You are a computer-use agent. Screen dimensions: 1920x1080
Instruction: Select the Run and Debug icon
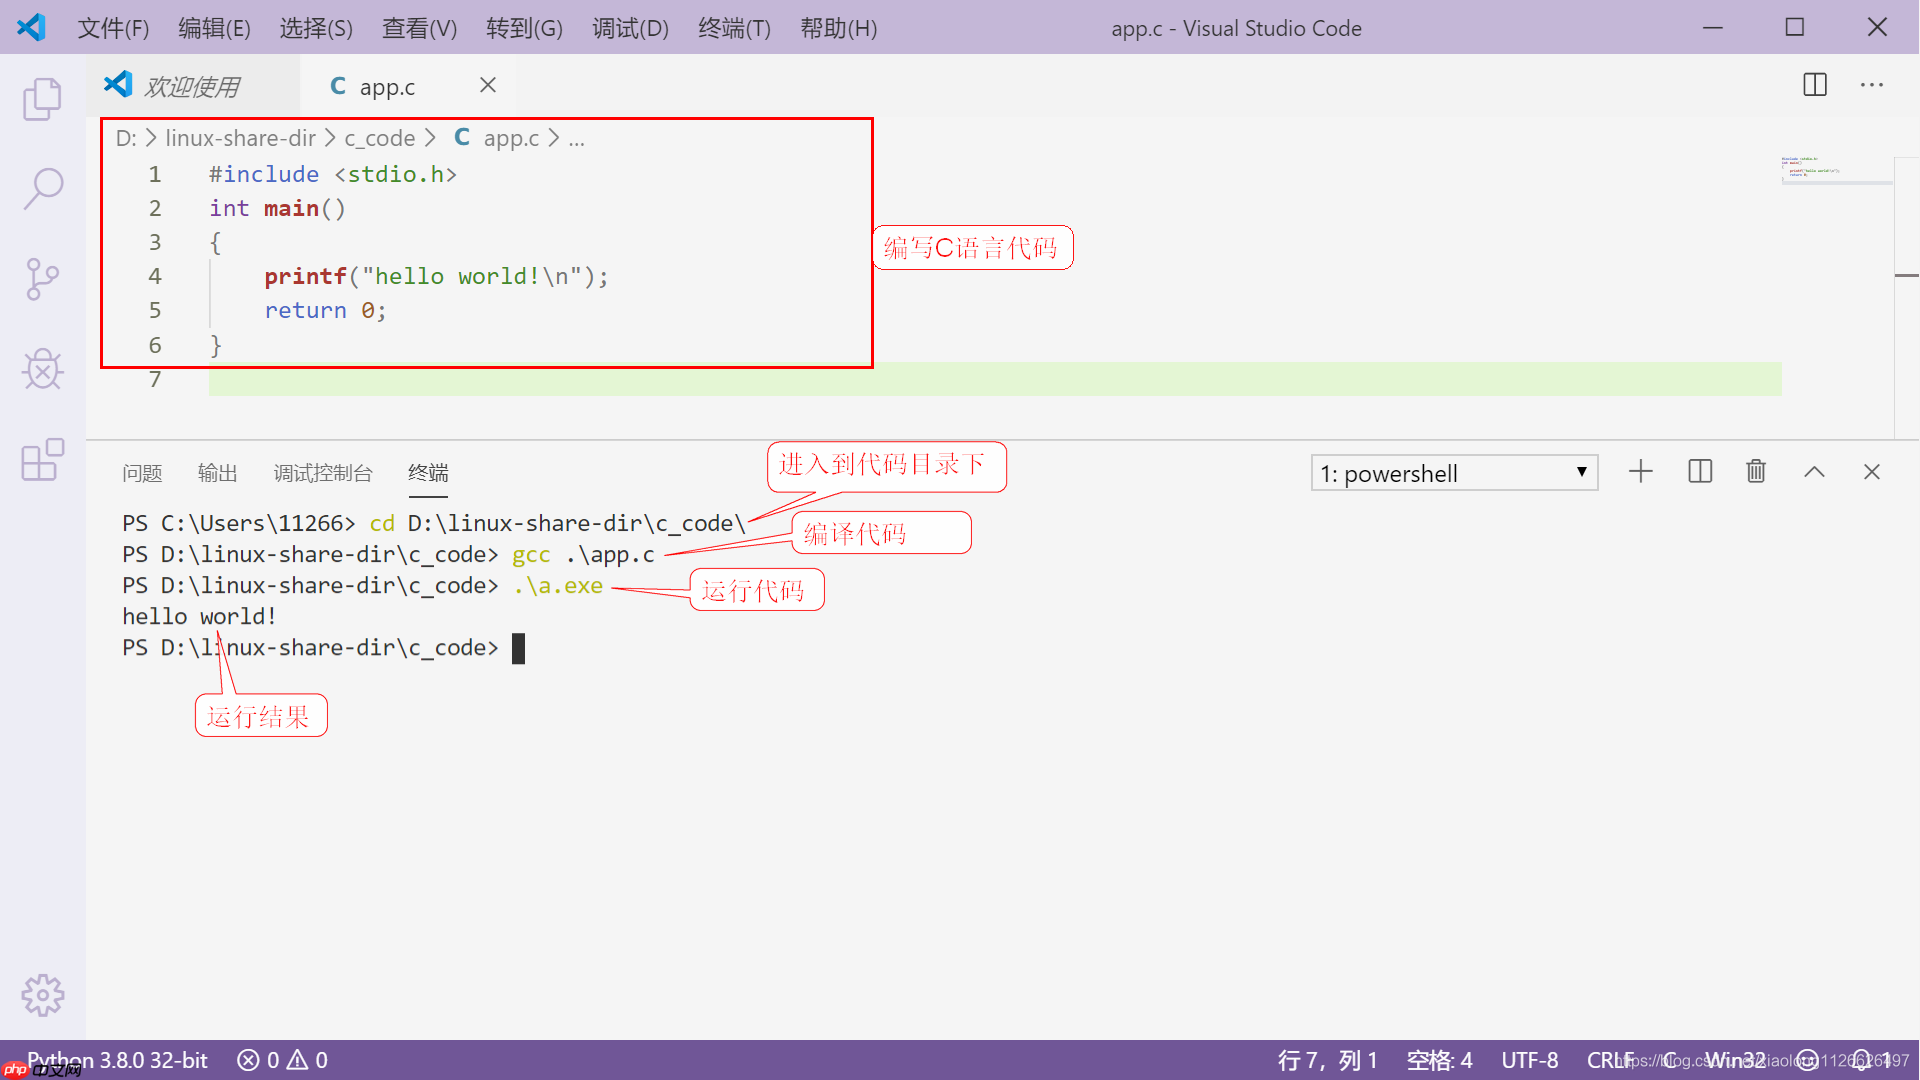42,369
